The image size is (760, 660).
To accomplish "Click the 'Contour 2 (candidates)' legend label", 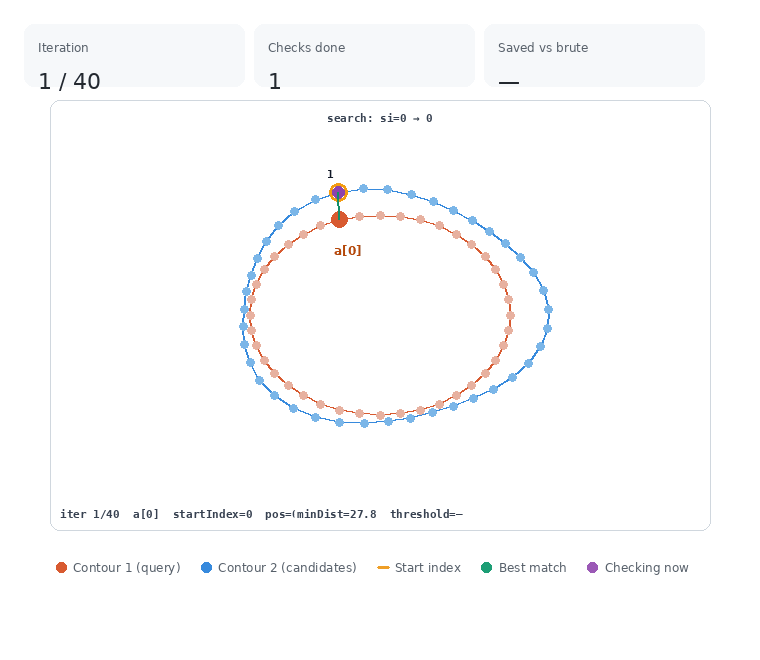I will pos(287,567).
